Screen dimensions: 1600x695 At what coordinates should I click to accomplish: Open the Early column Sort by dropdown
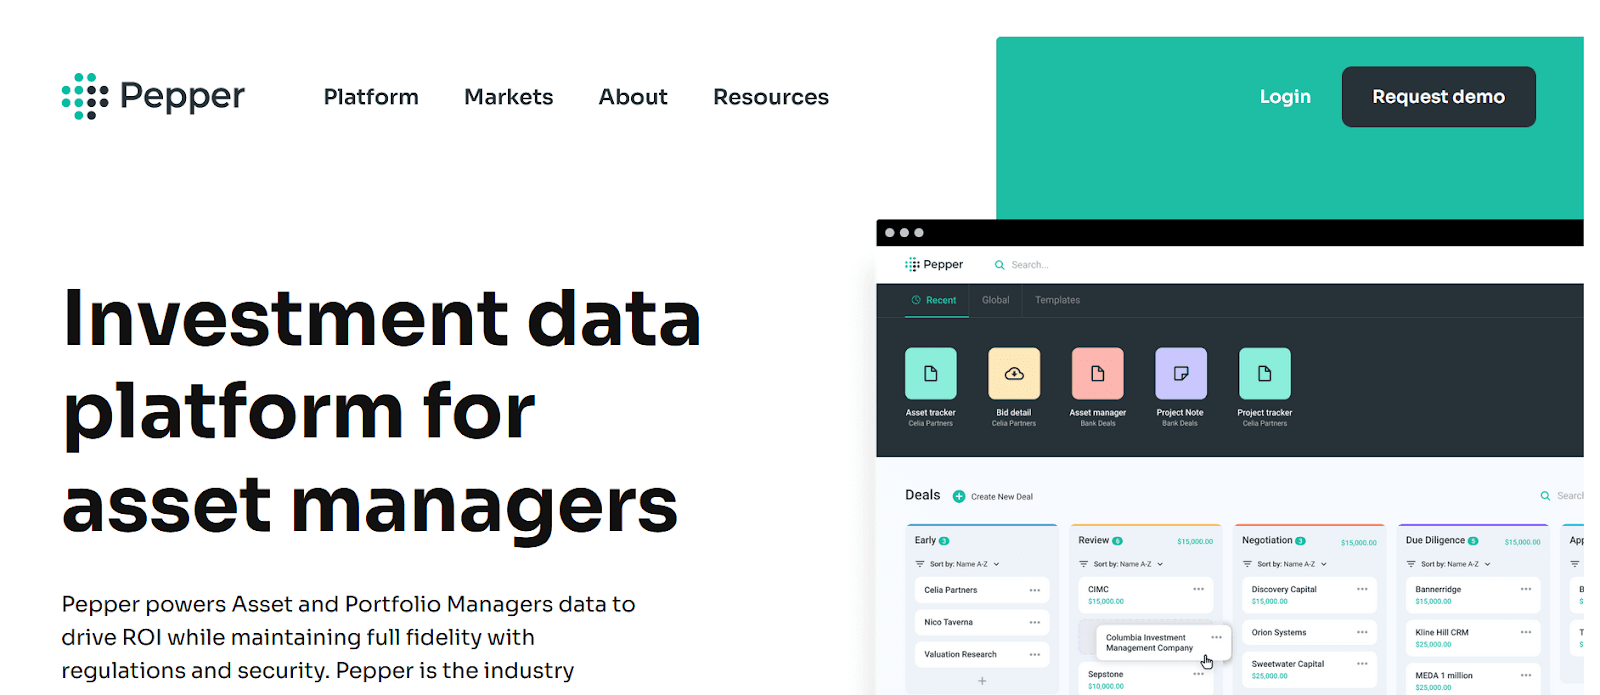point(965,564)
